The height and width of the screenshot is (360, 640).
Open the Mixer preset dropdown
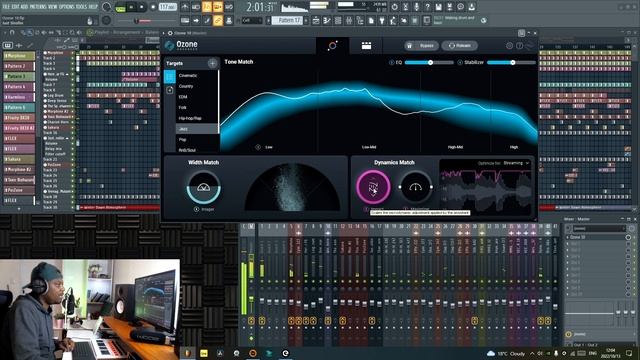click(x=599, y=228)
